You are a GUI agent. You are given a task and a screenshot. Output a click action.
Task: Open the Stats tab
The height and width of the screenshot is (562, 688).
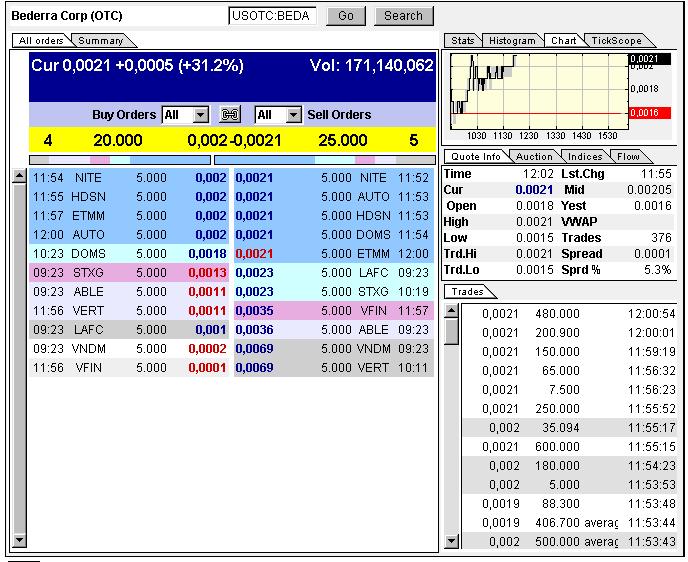tap(462, 41)
